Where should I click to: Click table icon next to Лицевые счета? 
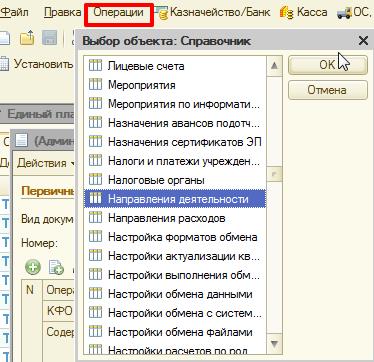tap(95, 65)
